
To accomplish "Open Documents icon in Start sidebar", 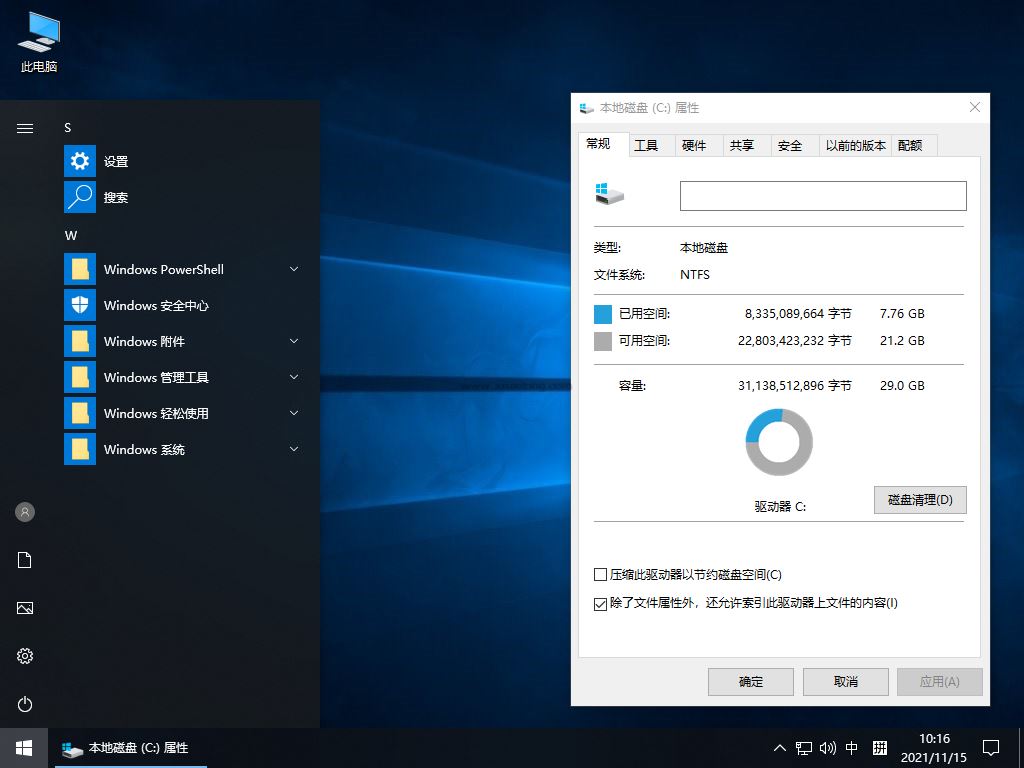I will pyautogui.click(x=25, y=560).
